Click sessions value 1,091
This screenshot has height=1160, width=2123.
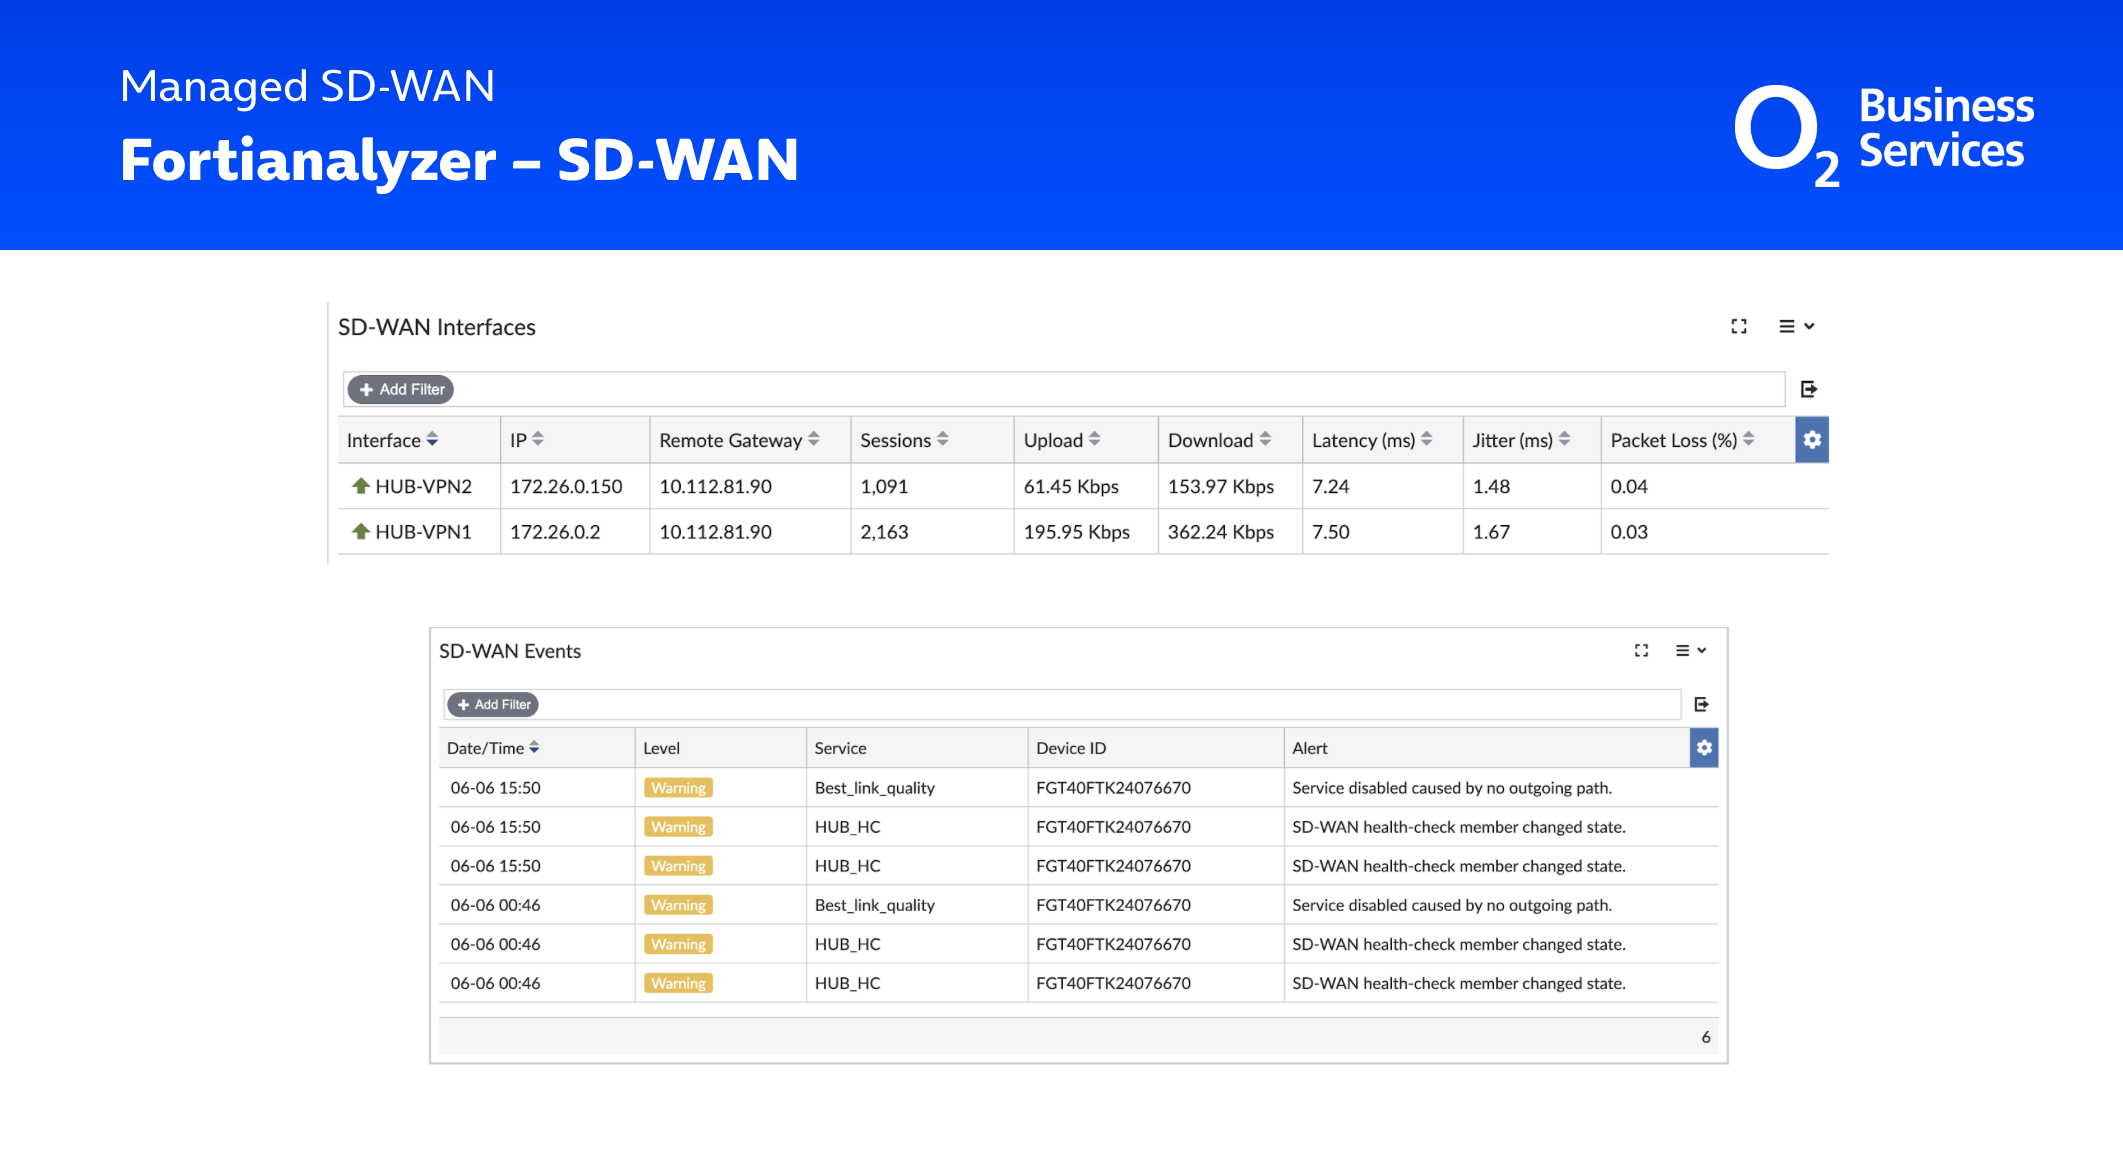point(884,487)
